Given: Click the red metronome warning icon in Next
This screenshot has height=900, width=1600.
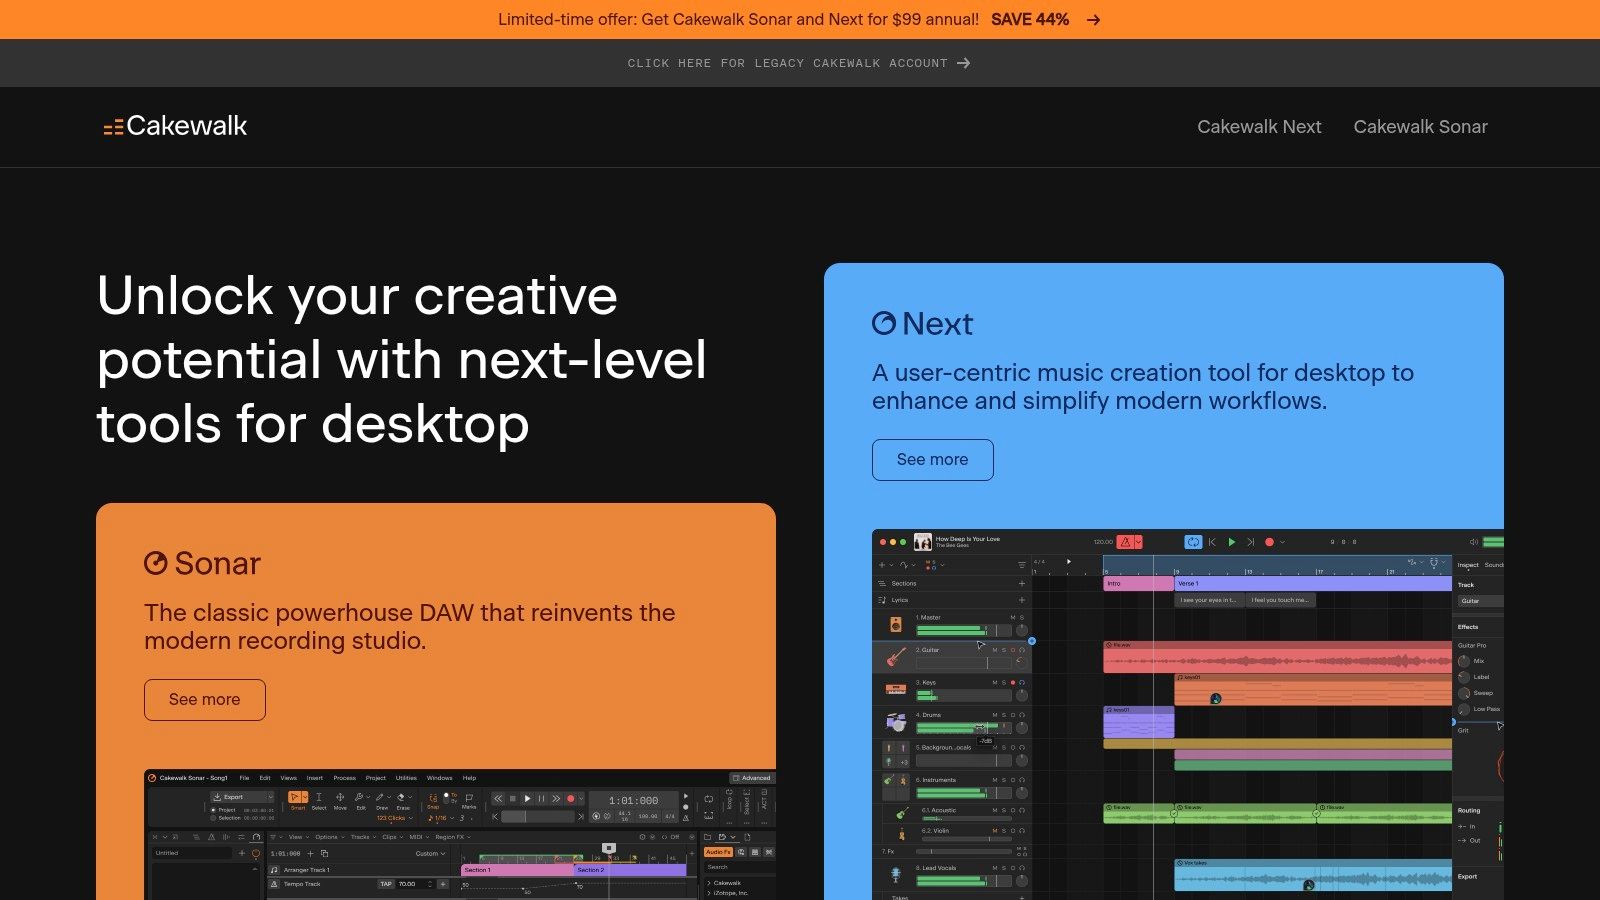Looking at the screenshot, I should (x=1125, y=542).
